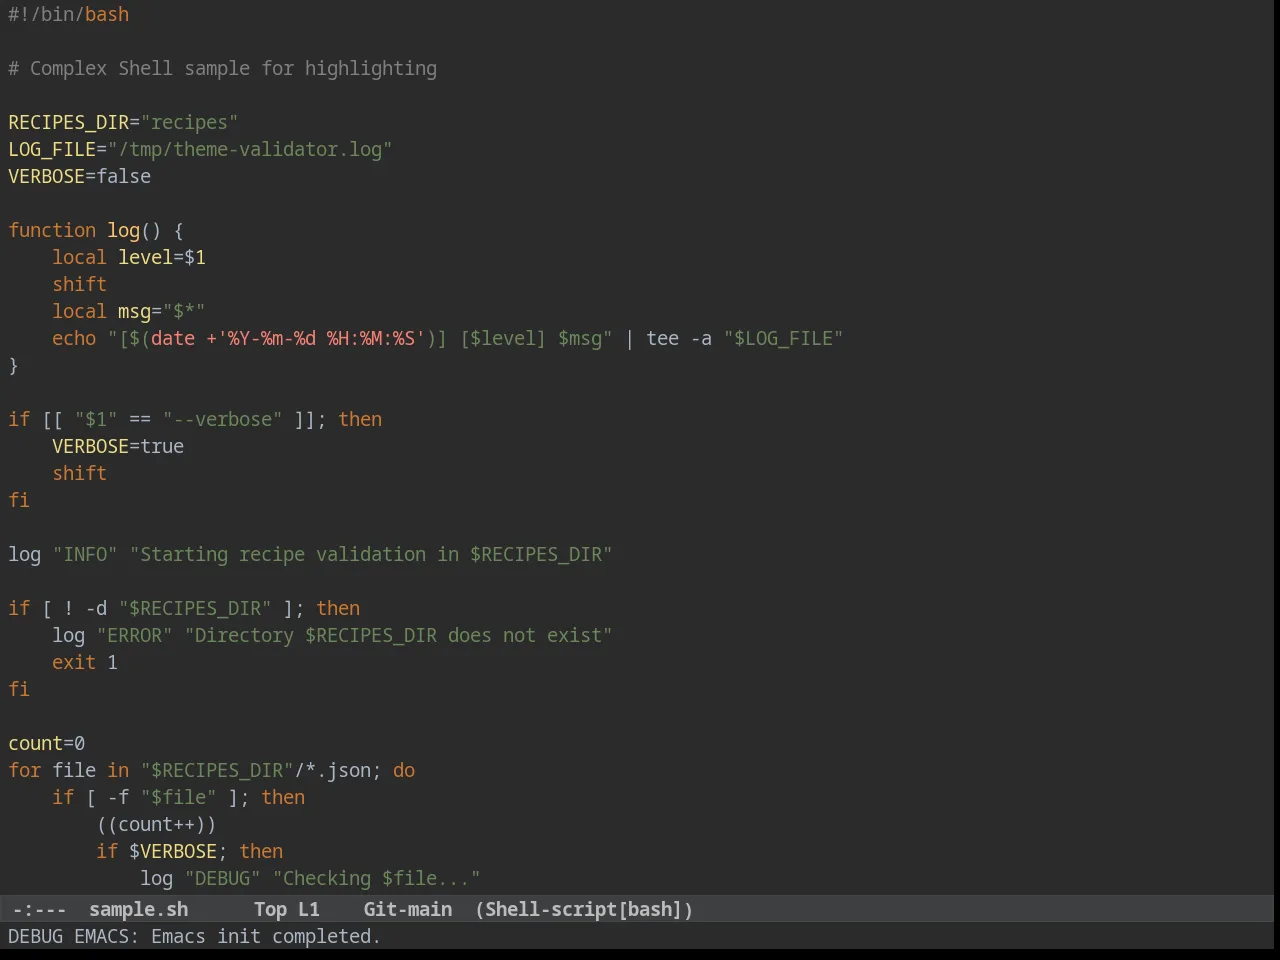Click Git-main version control indicator
The height and width of the screenshot is (960, 1280).
click(x=407, y=909)
